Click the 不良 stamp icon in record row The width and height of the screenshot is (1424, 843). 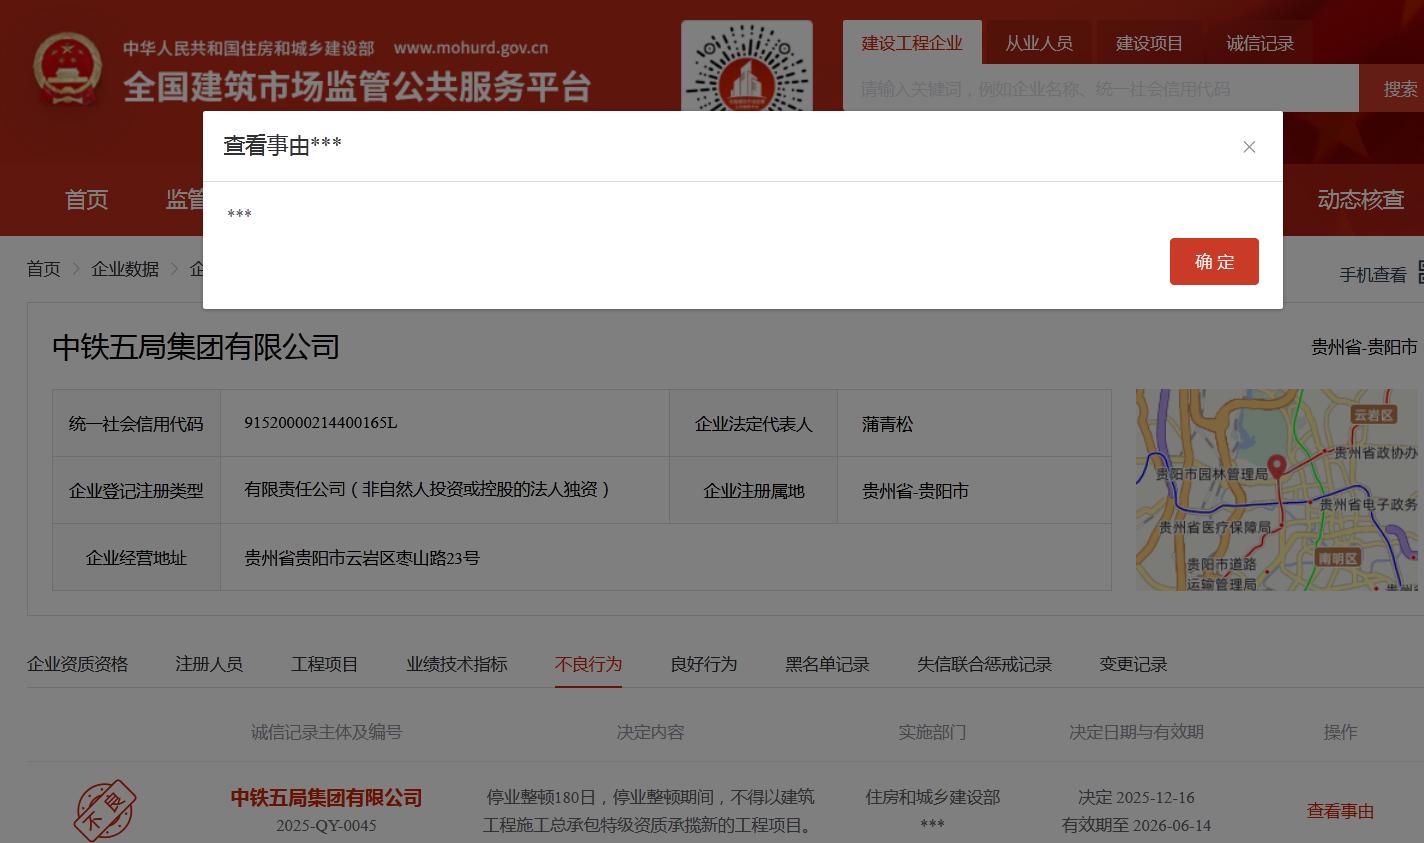coord(105,810)
